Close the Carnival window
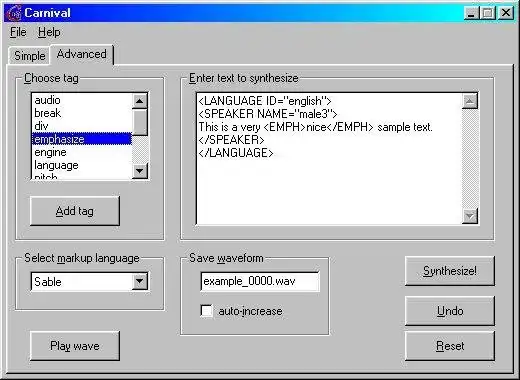 coord(506,13)
